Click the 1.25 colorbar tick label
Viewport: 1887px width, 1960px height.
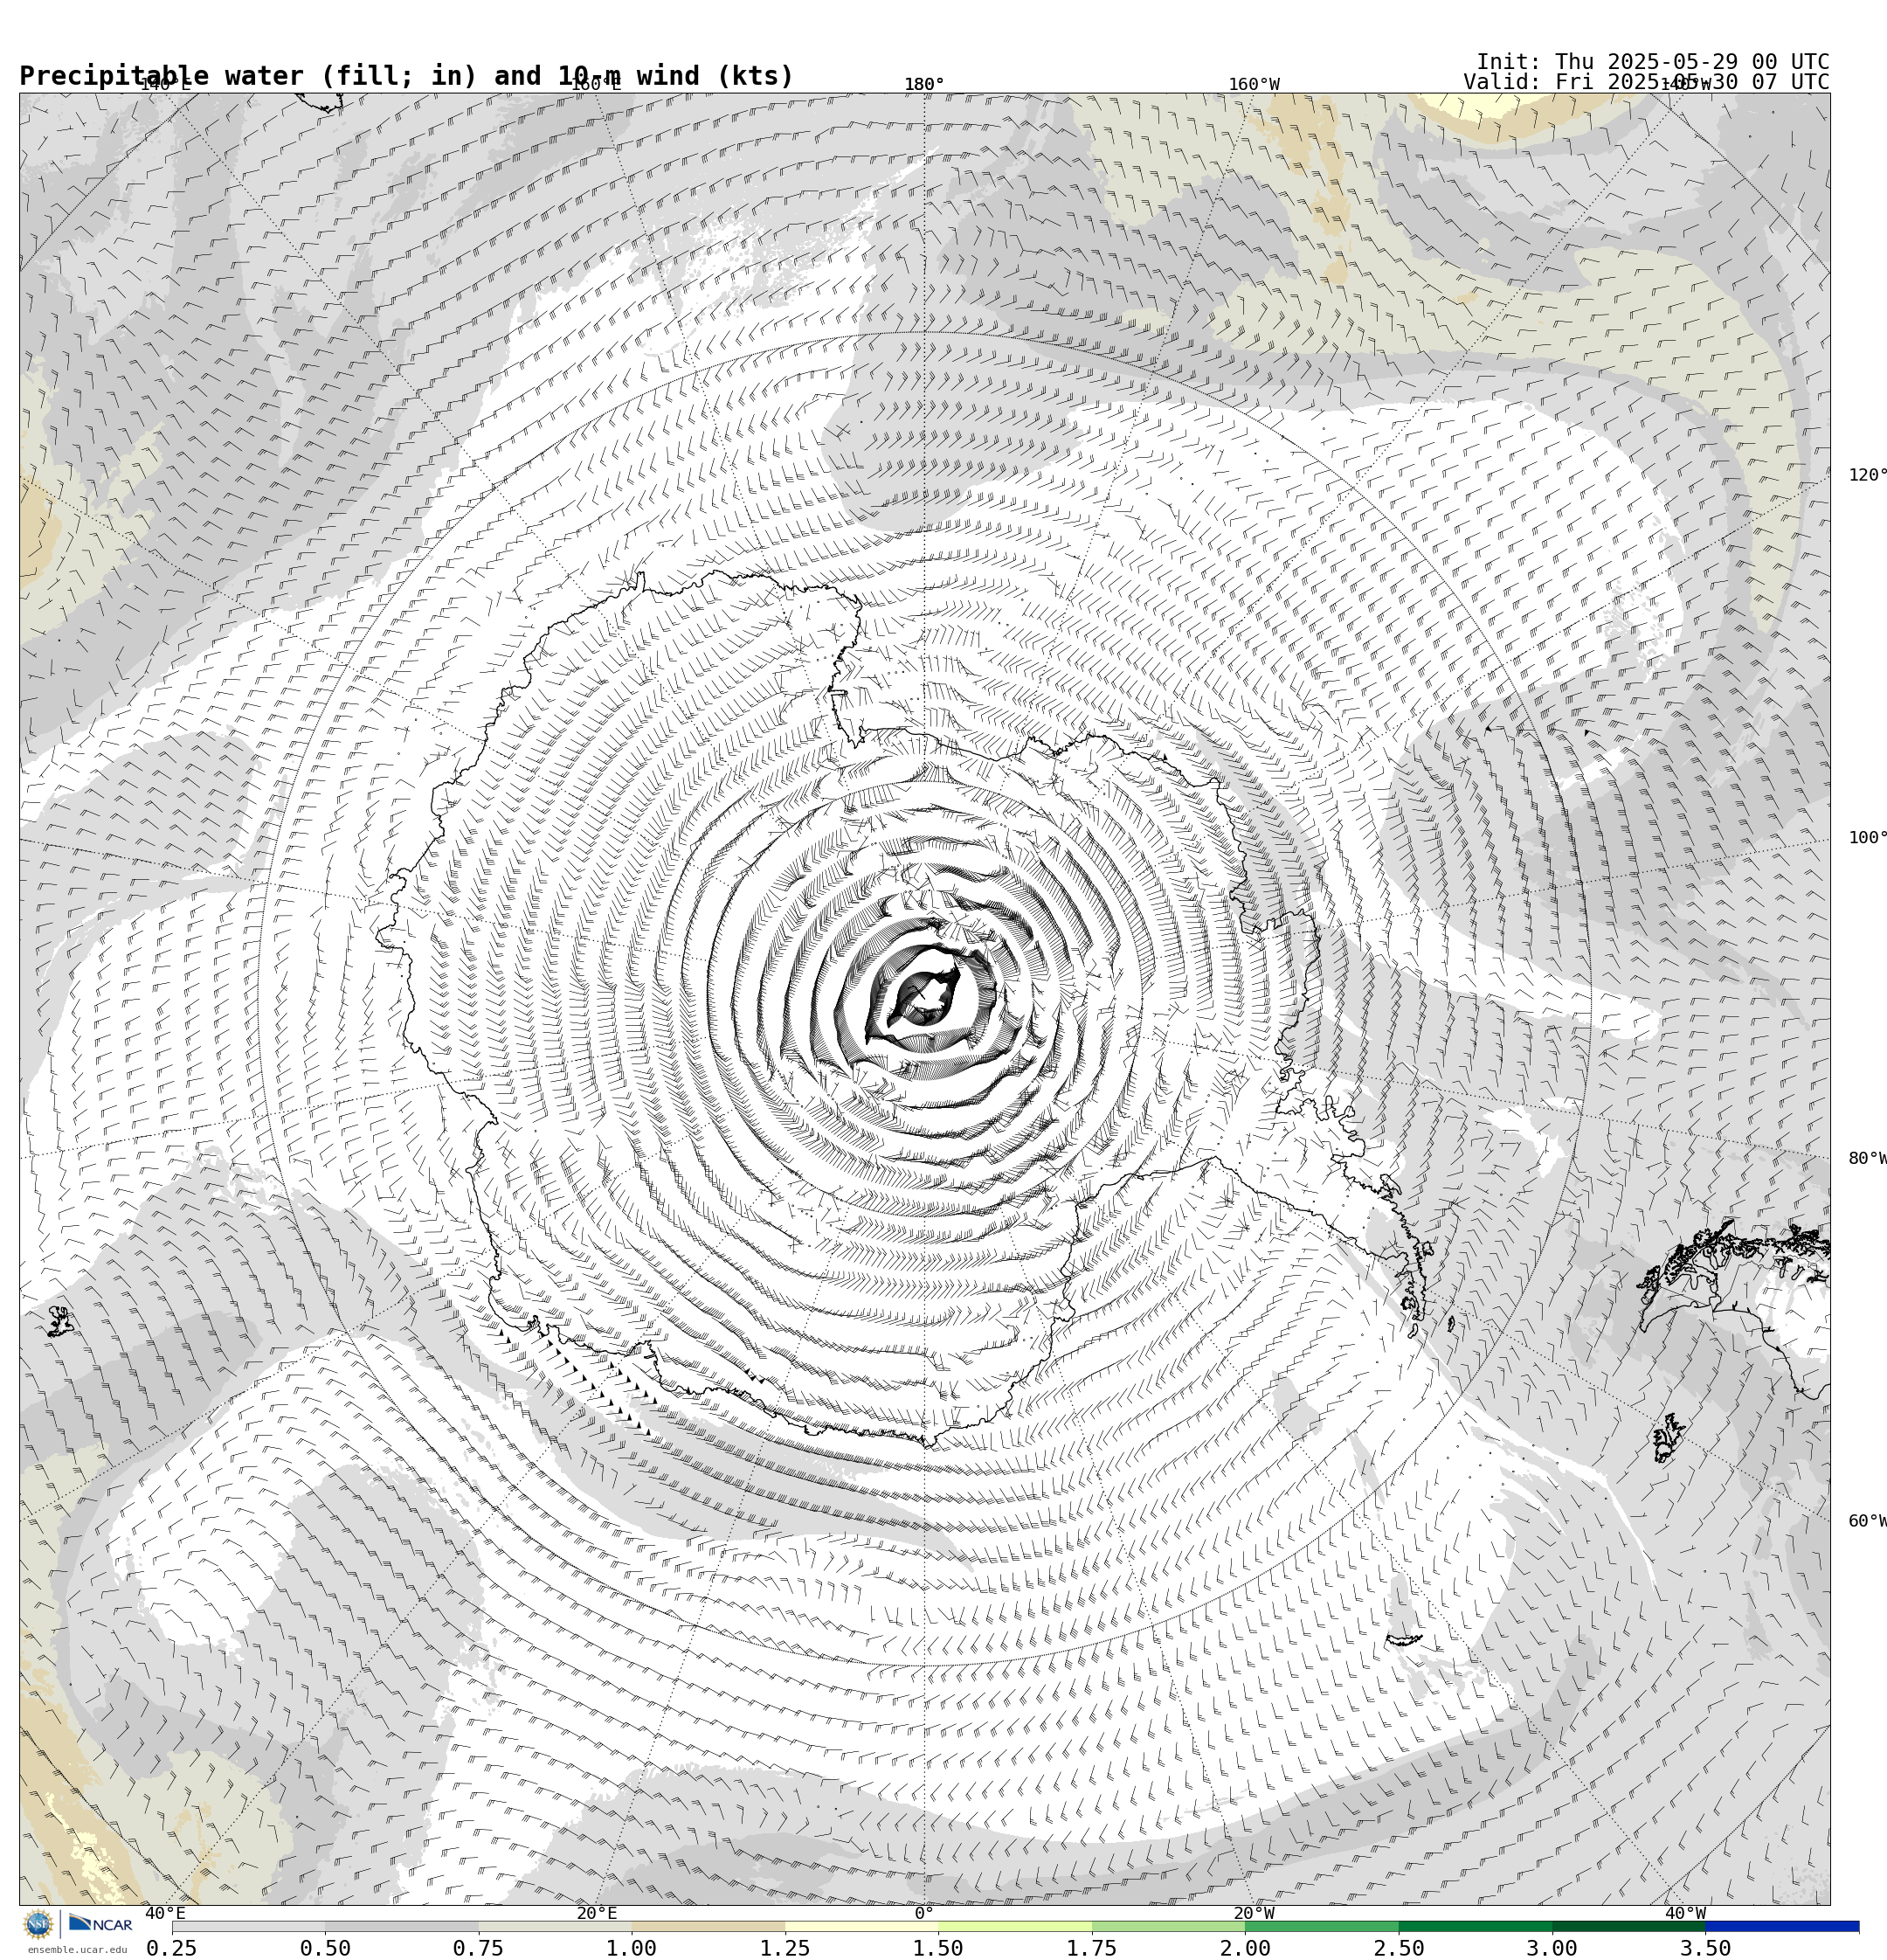(785, 1948)
